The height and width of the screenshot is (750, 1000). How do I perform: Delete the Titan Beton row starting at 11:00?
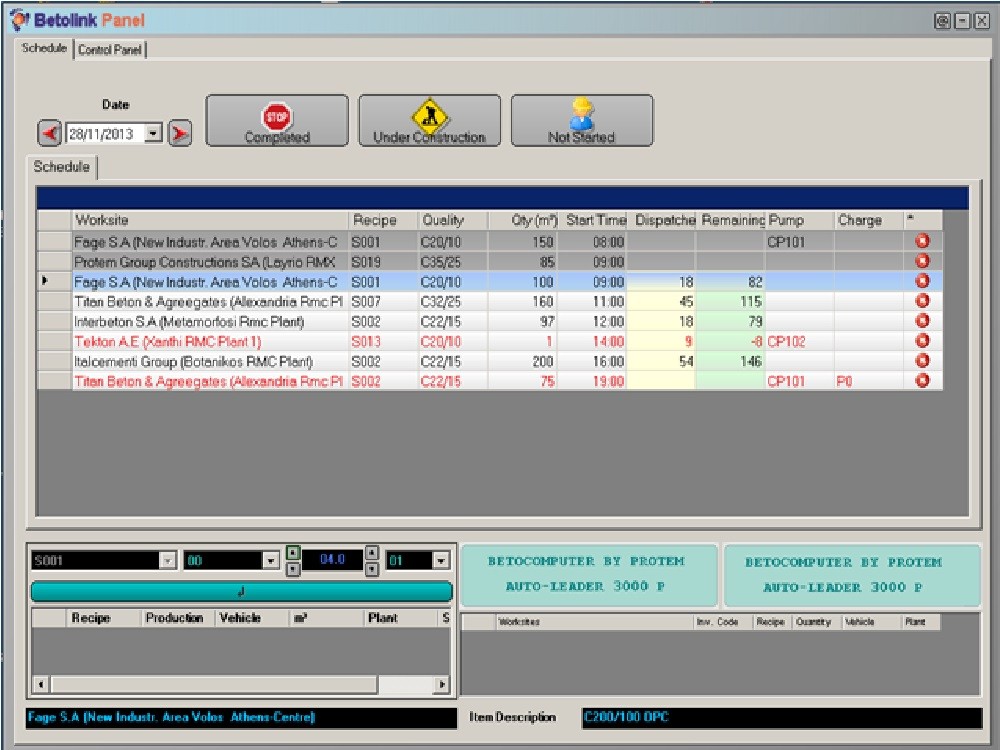[922, 300]
